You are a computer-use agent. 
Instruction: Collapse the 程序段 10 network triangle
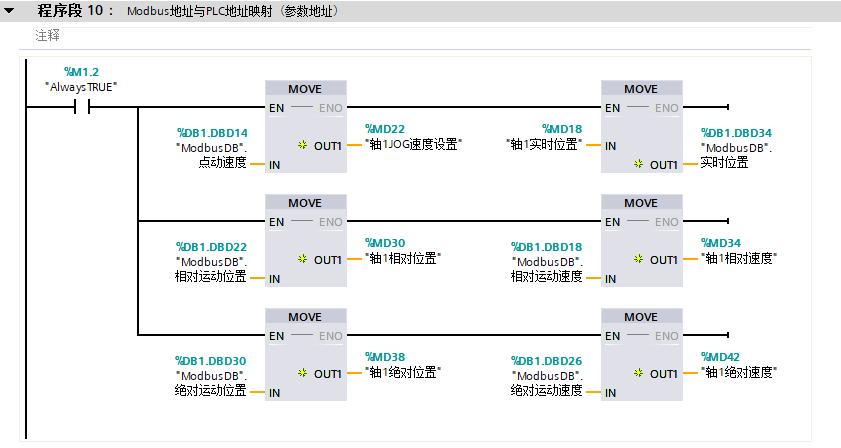(11, 11)
